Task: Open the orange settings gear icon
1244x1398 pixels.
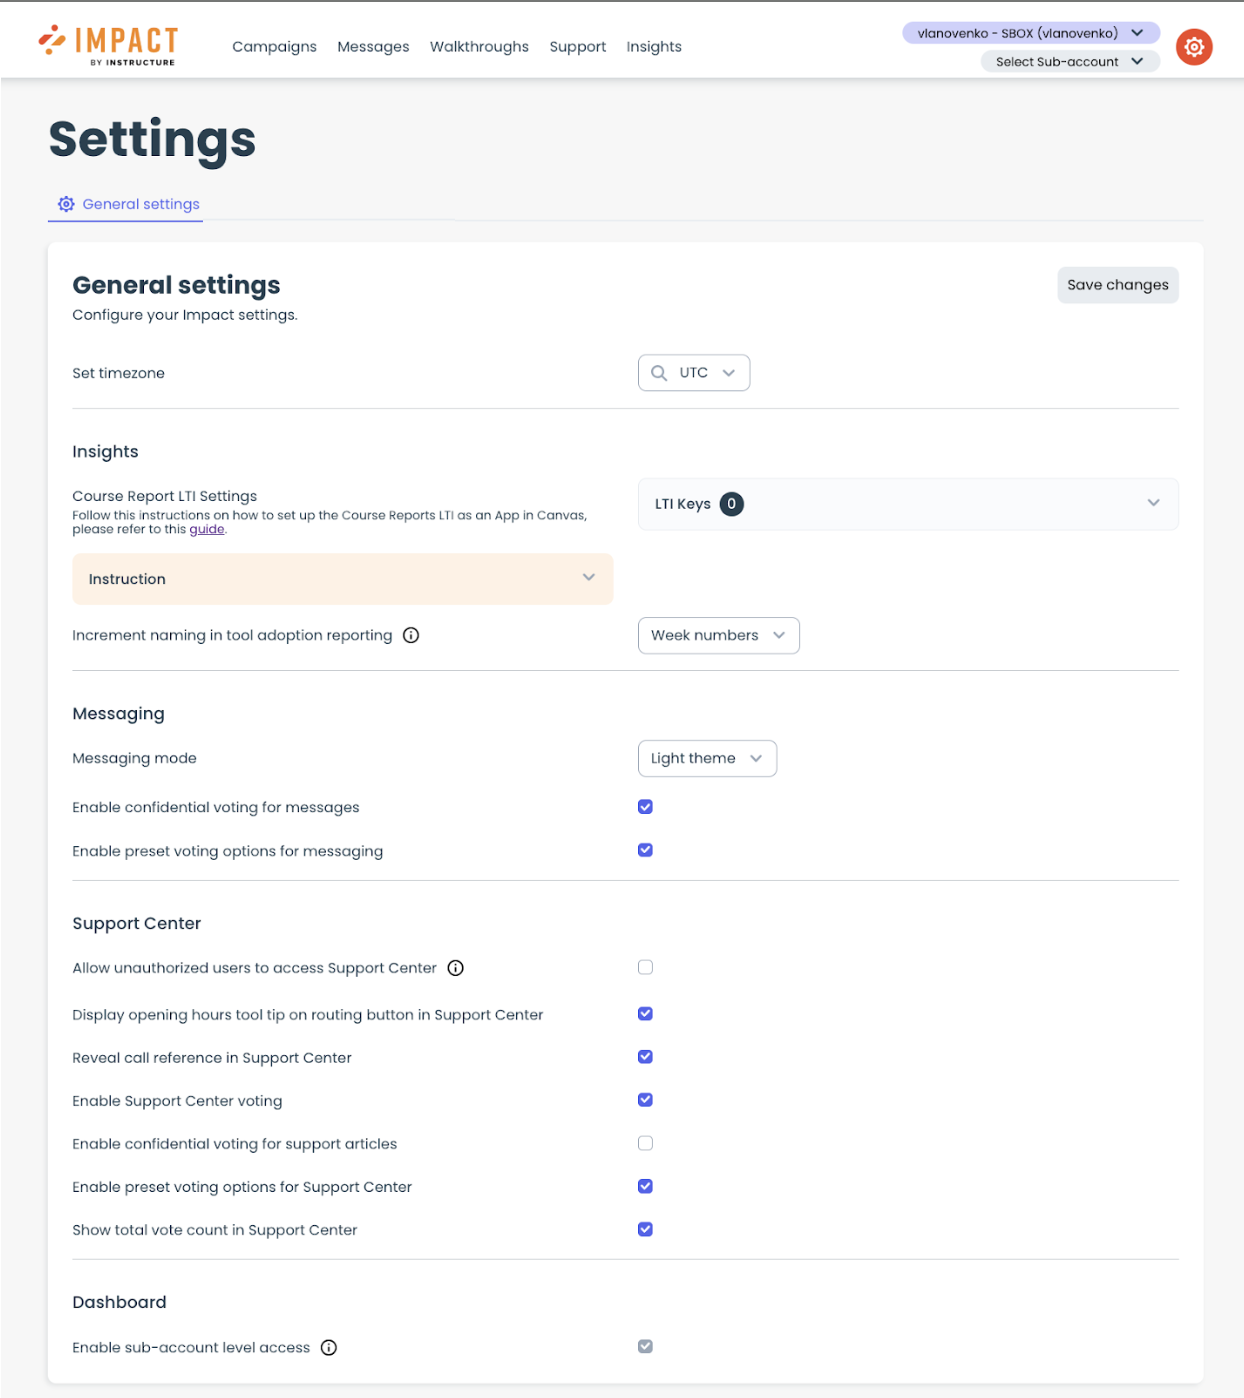Action: [x=1193, y=47]
